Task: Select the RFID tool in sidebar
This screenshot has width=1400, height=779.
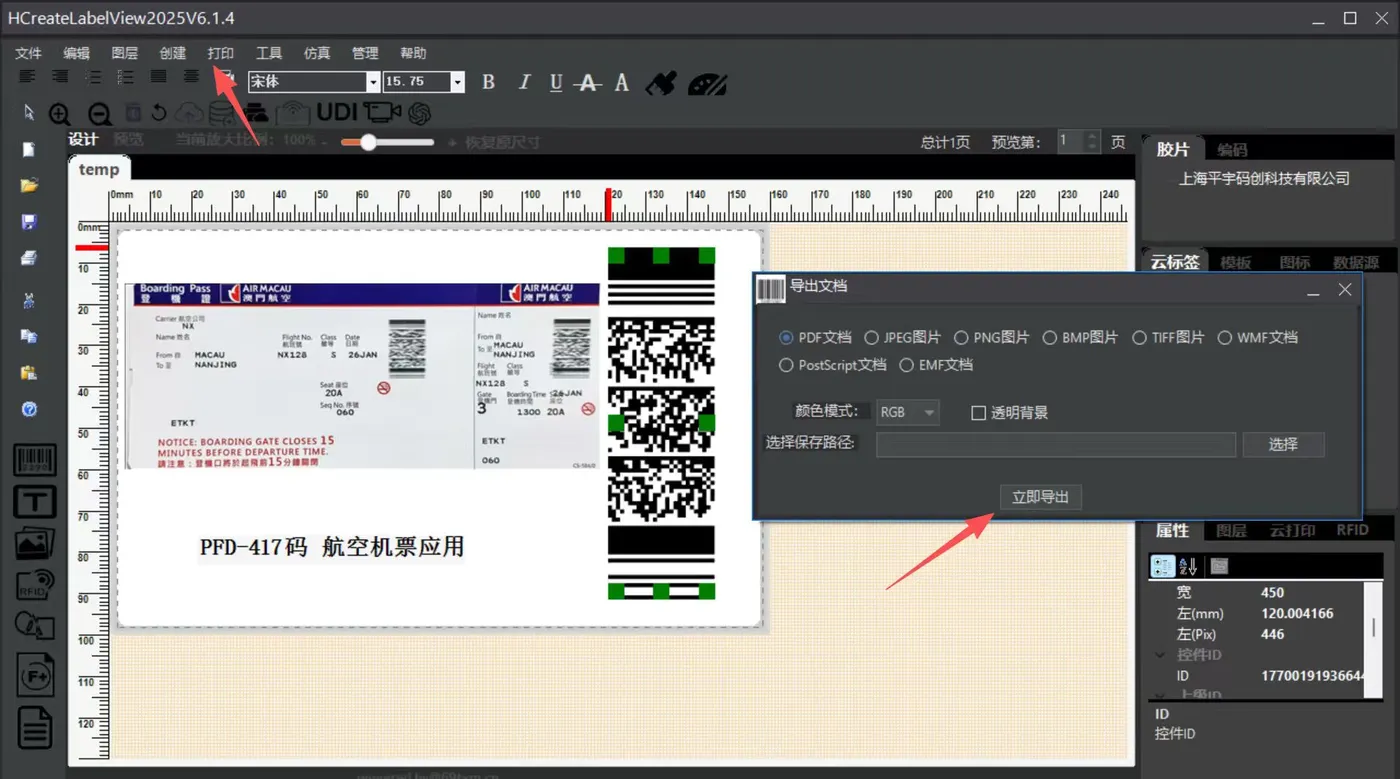Action: (34, 584)
